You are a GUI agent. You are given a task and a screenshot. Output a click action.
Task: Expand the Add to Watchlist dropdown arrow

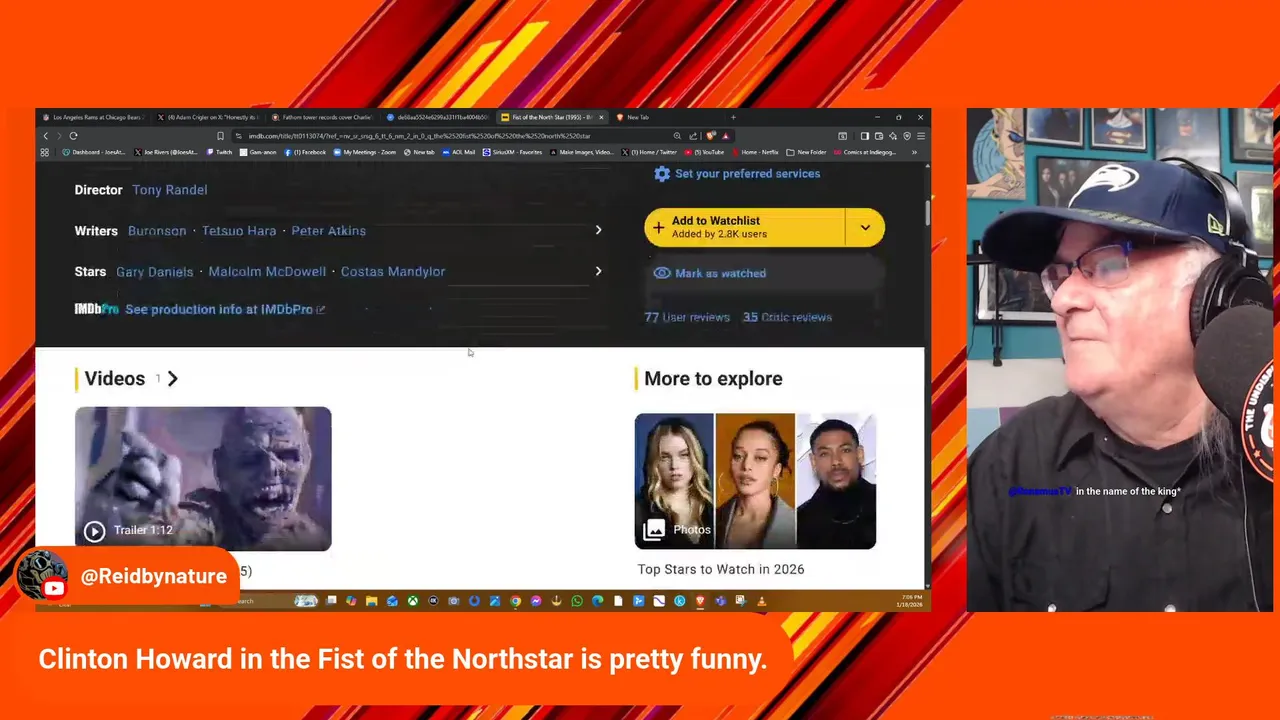pyautogui.click(x=865, y=228)
